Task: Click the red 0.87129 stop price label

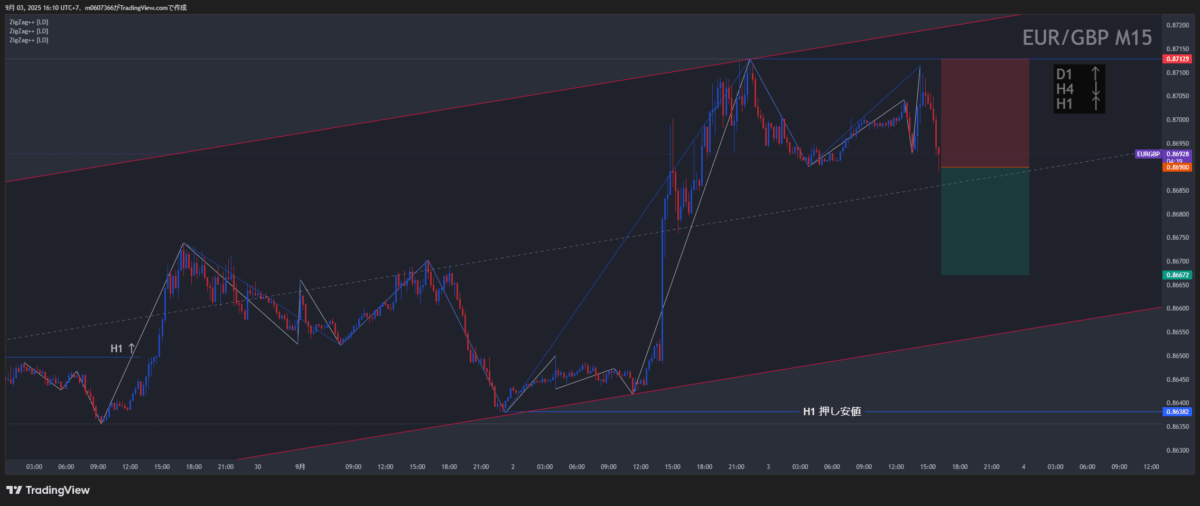Action: (1177, 59)
